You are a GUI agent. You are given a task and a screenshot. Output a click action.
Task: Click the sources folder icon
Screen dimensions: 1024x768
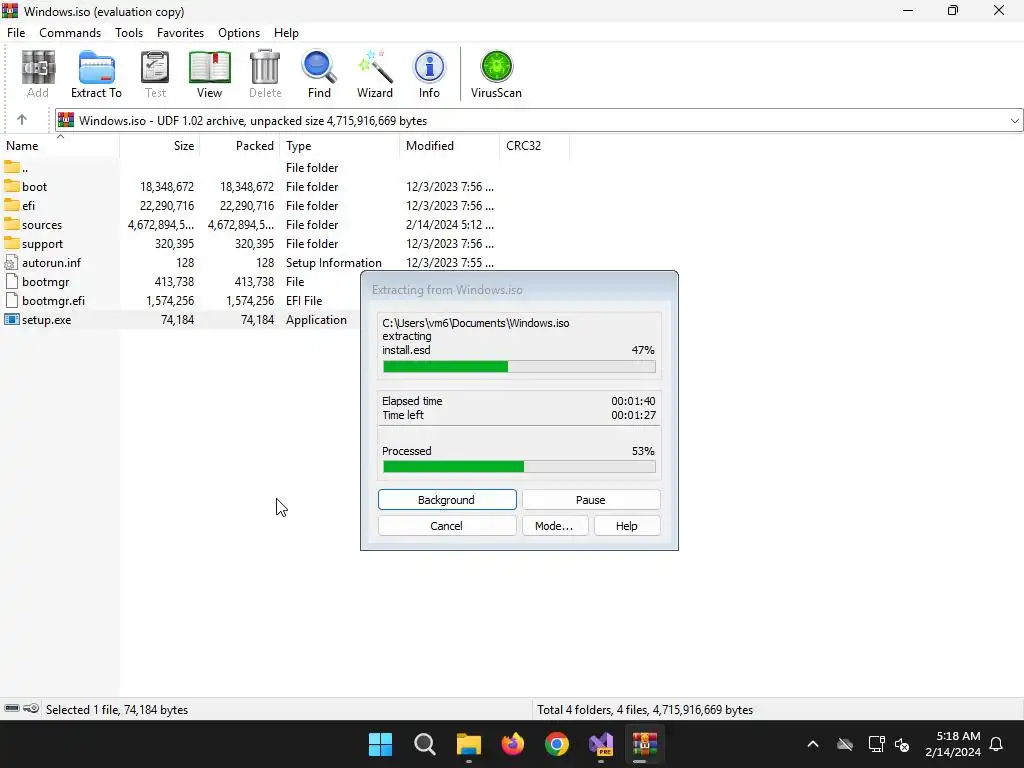12,224
